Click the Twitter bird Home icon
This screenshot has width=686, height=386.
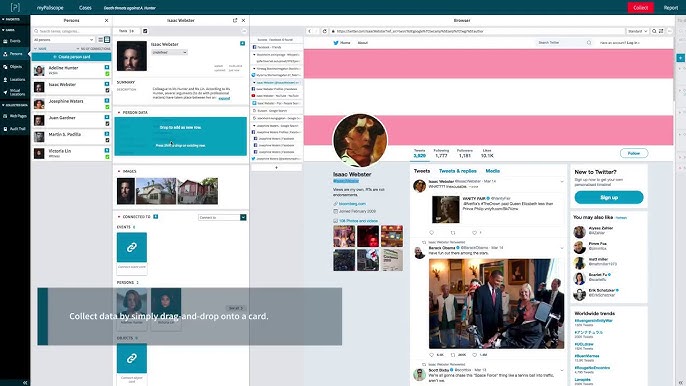336,43
